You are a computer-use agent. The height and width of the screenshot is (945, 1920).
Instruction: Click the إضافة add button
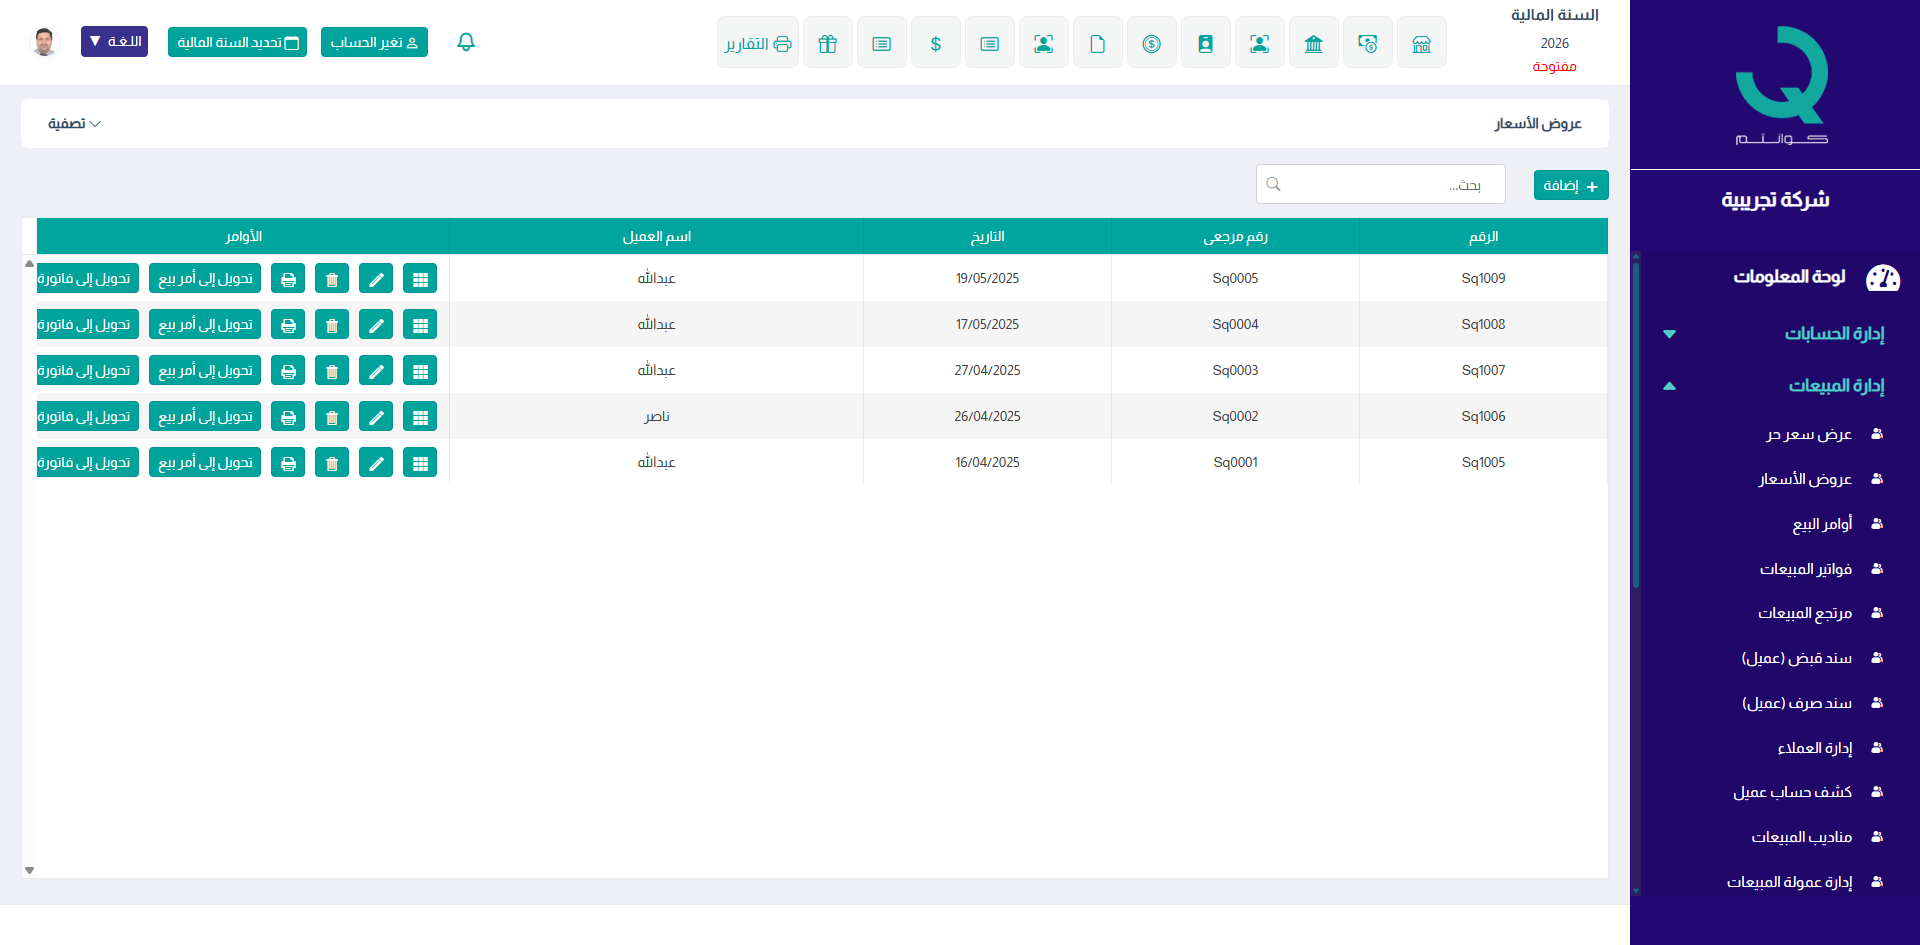(x=1570, y=185)
